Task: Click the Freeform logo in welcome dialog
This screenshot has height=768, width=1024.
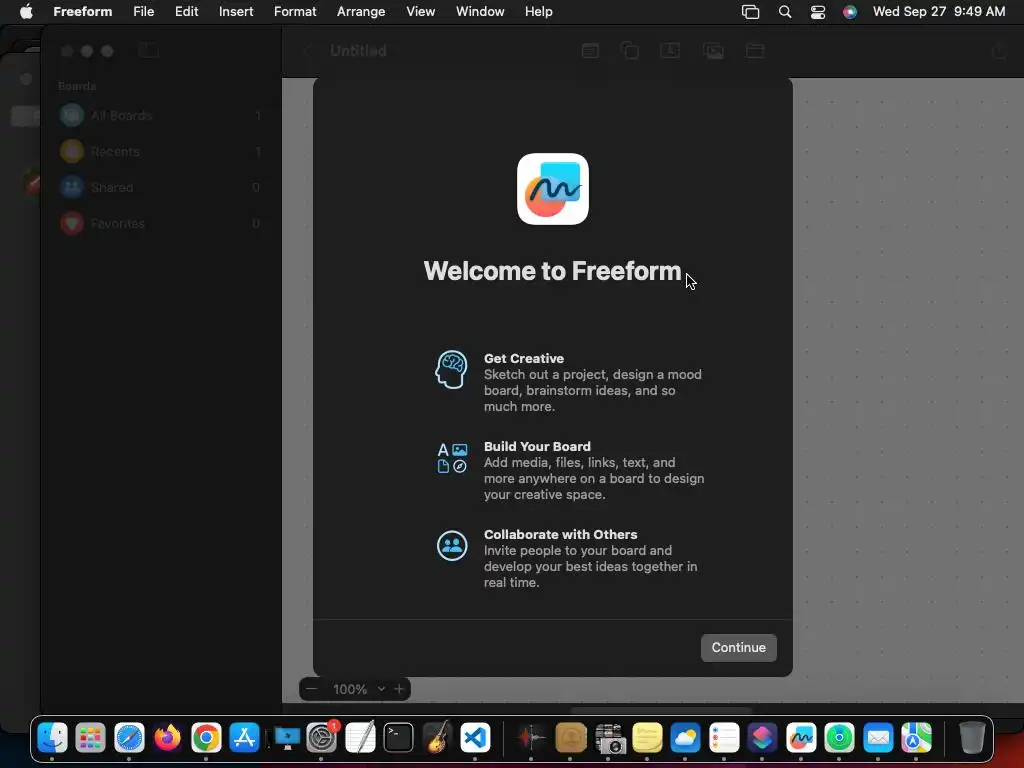Action: pos(552,189)
